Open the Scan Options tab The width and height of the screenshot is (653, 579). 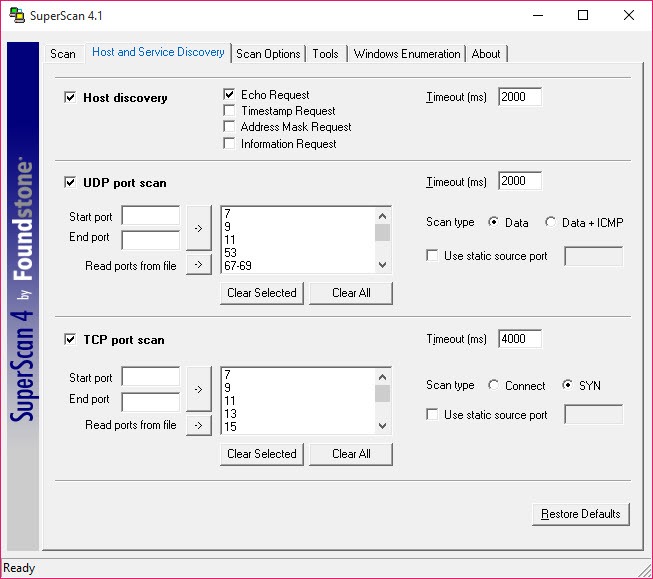pos(268,54)
